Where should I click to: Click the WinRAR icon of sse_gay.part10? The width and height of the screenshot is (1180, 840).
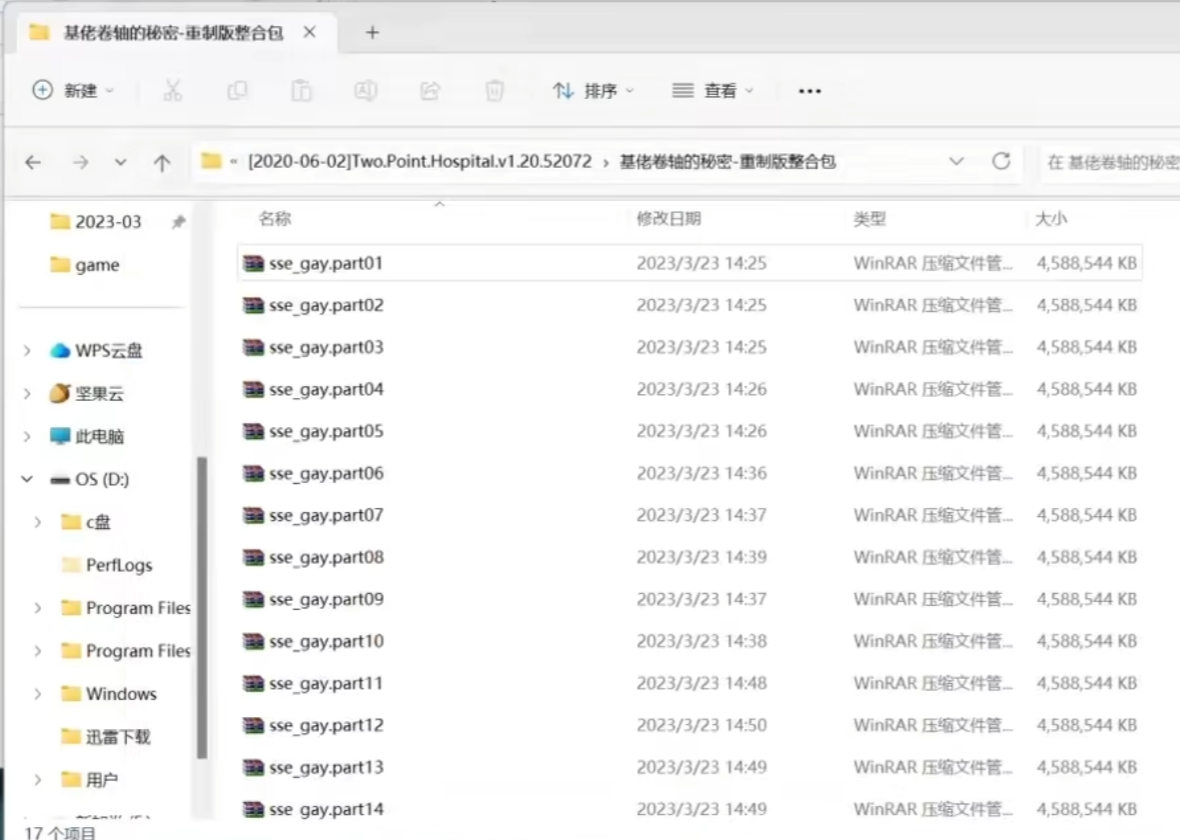tap(254, 641)
